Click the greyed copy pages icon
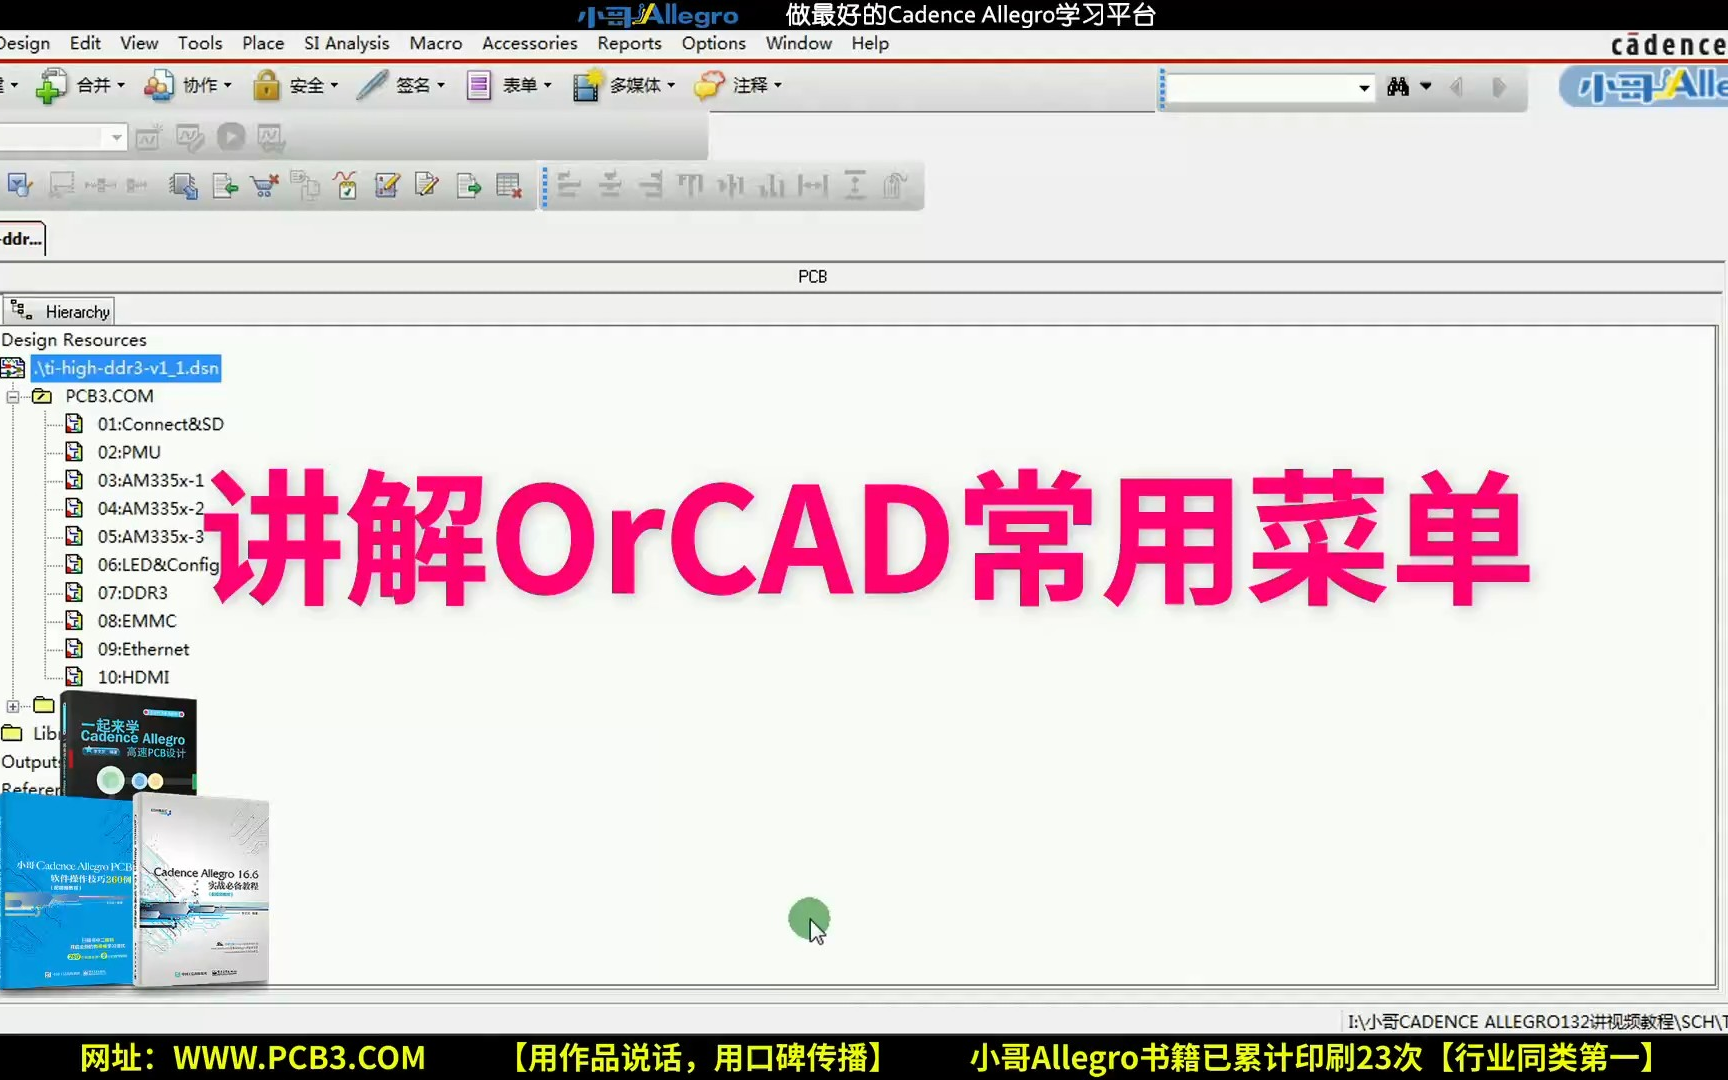The image size is (1728, 1080). (305, 185)
